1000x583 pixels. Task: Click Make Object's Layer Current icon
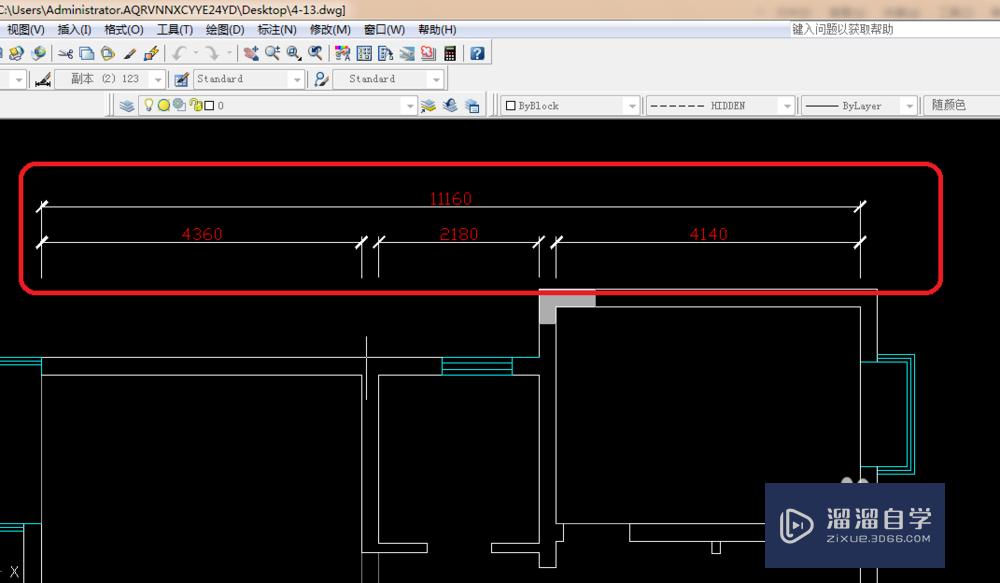pos(428,105)
